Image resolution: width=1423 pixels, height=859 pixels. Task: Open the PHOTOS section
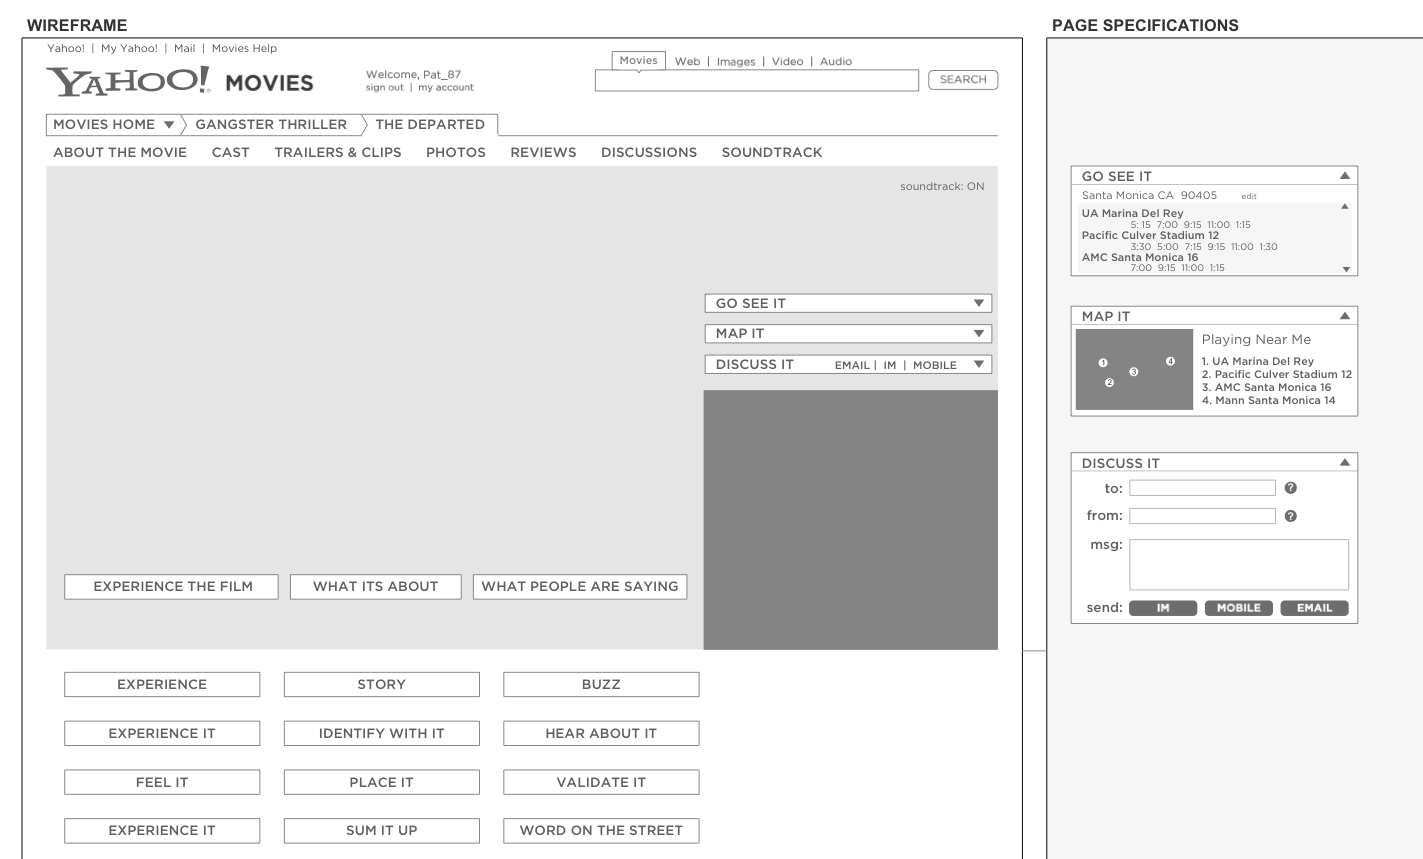456,153
